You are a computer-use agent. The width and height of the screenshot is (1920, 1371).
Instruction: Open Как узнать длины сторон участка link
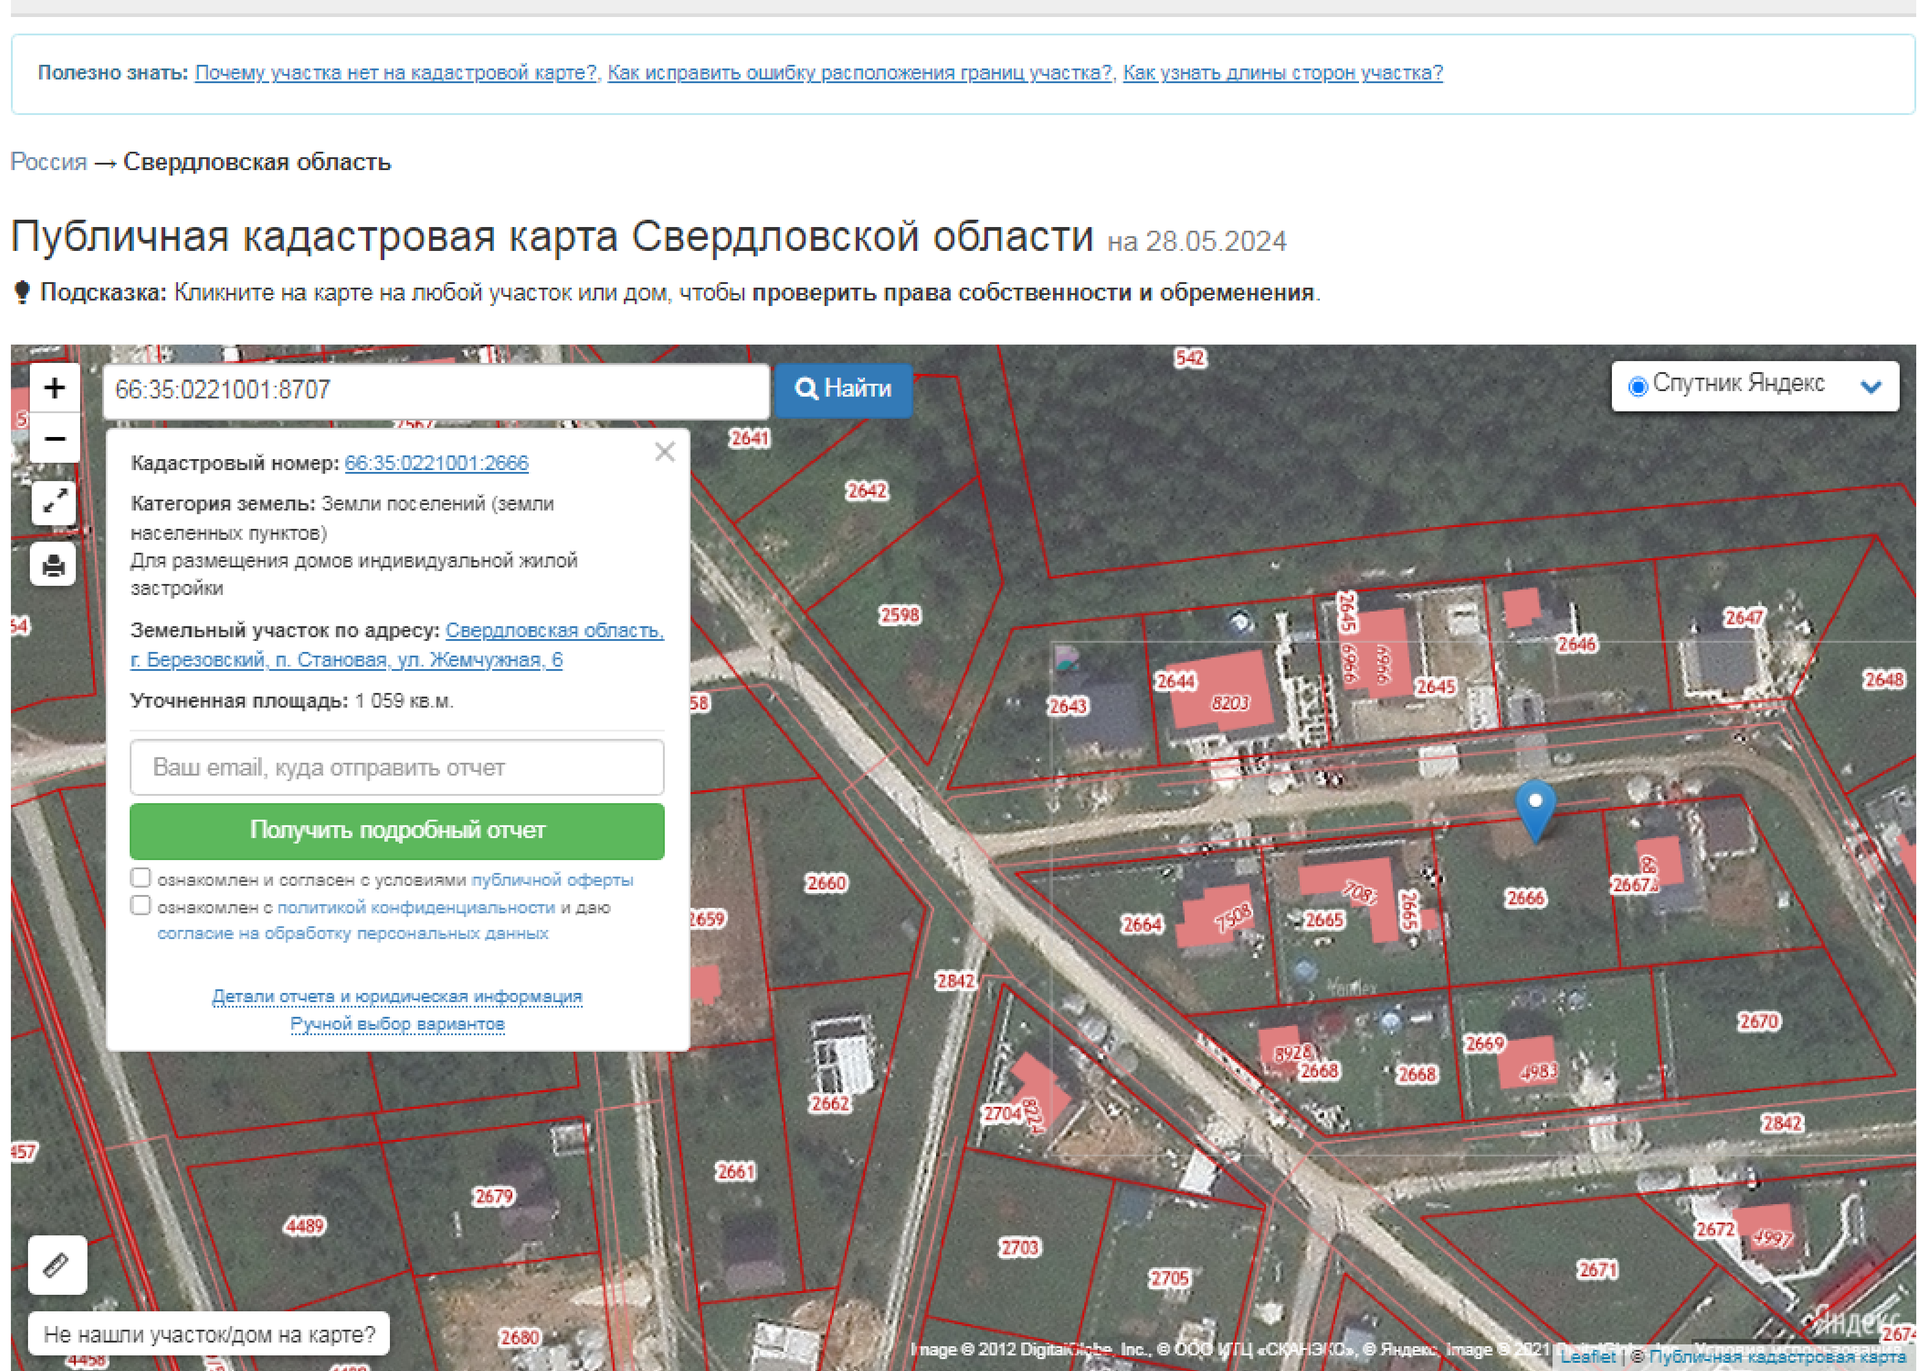(x=1282, y=73)
